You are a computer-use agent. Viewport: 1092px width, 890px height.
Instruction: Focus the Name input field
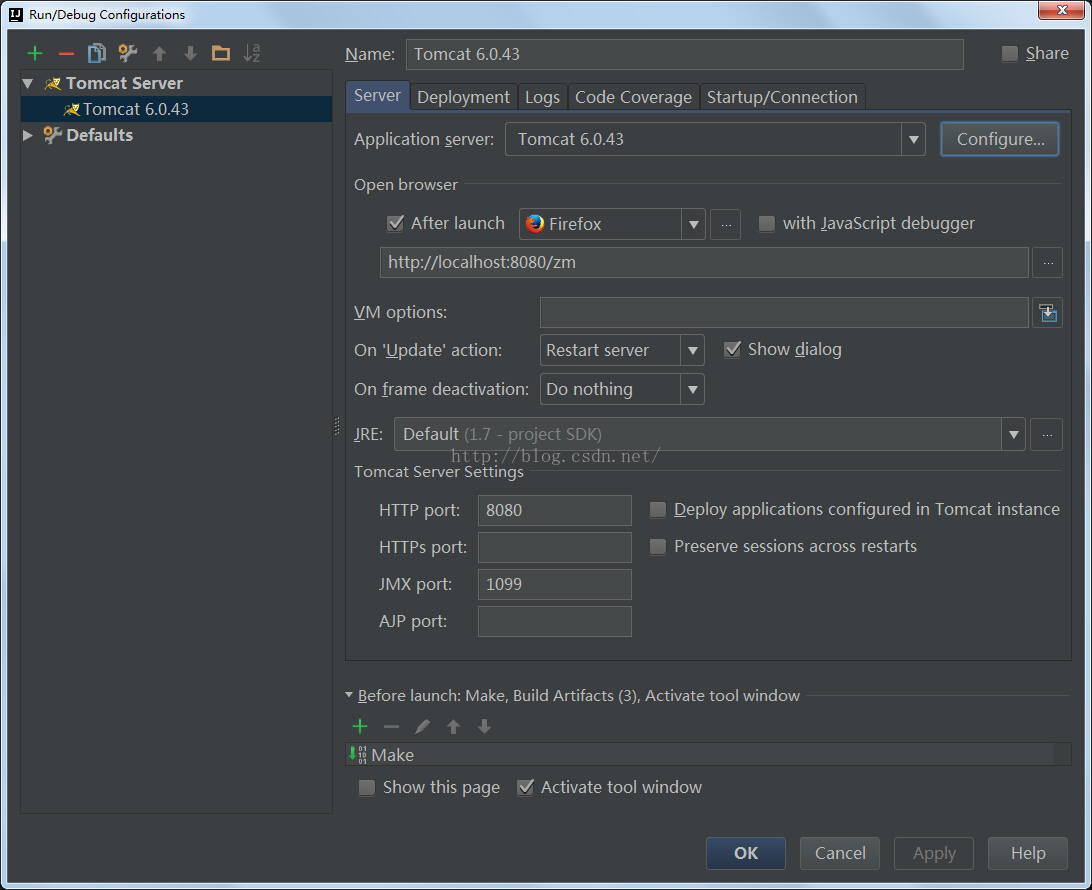point(685,54)
